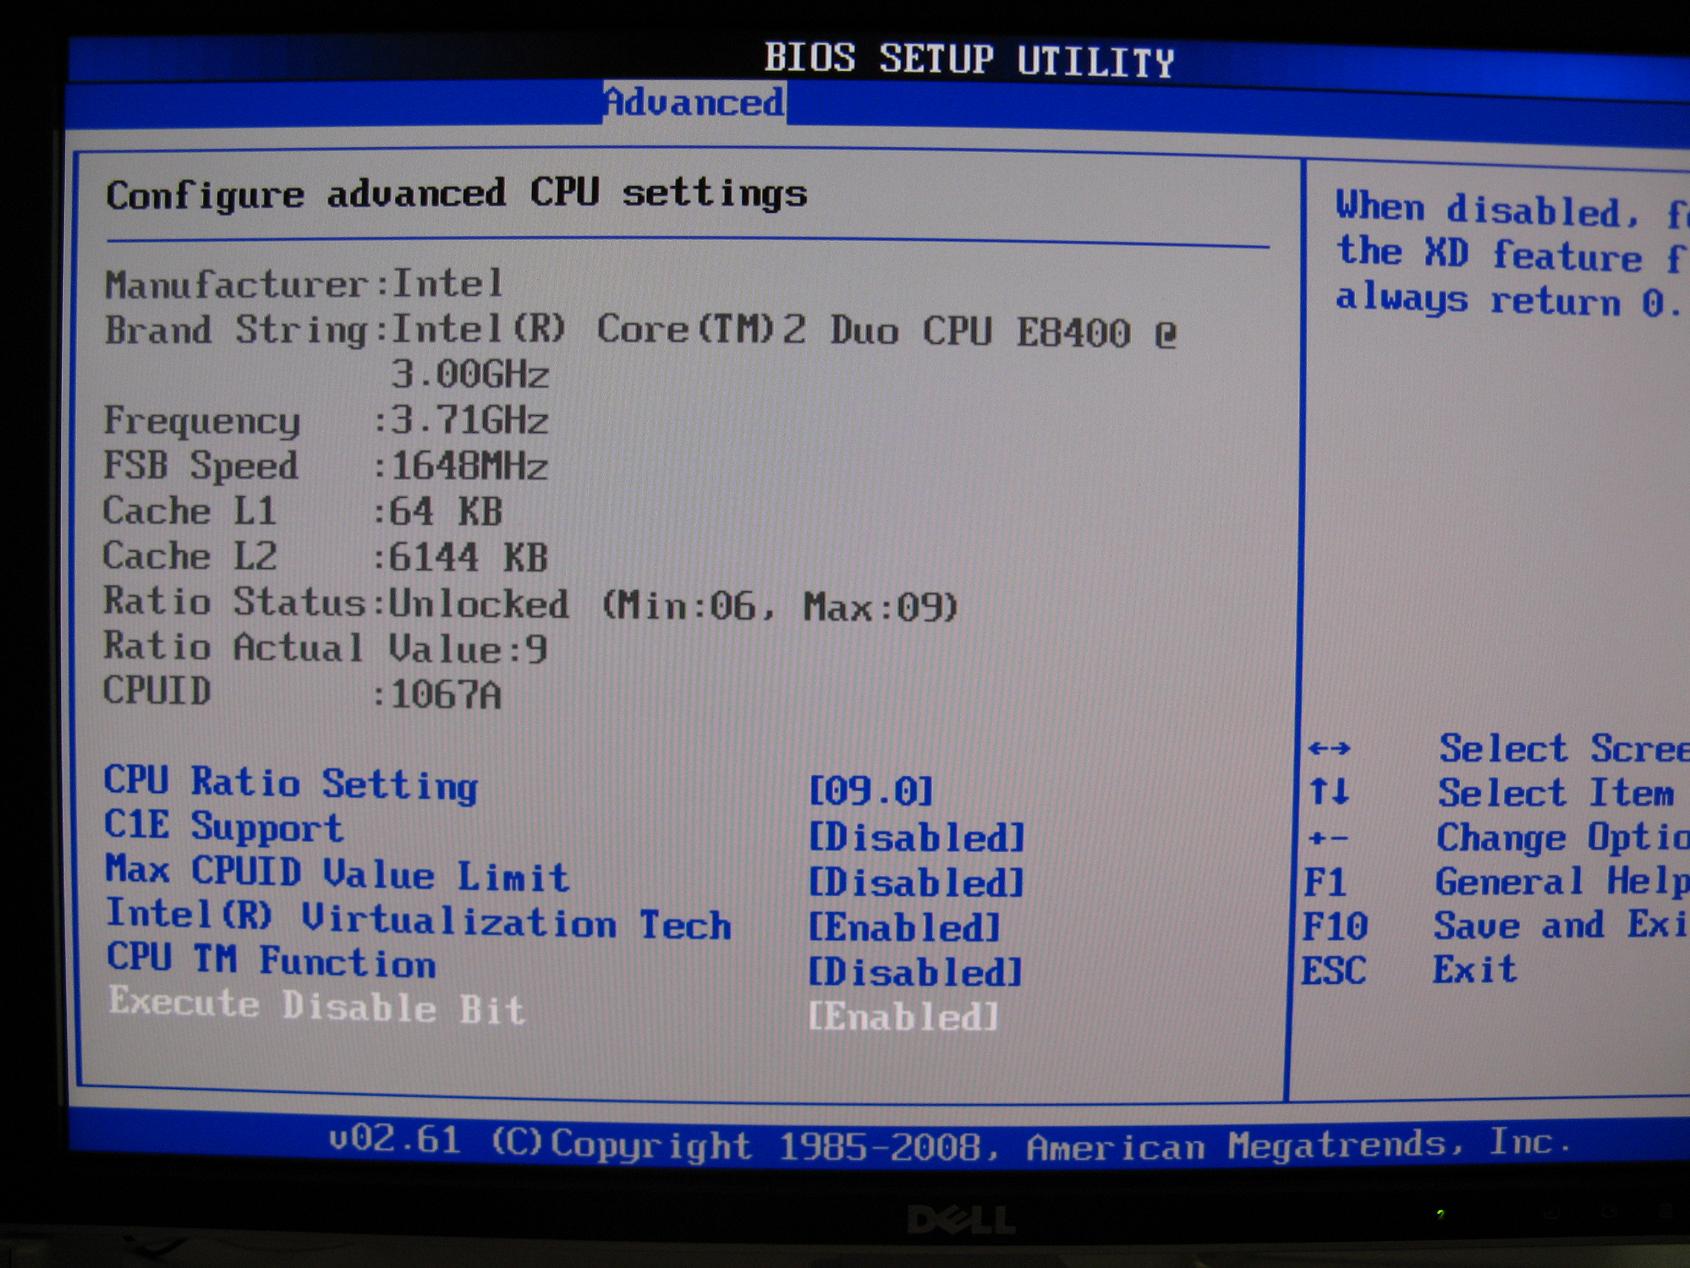Click the up-down arrows Select Item hint
The height and width of the screenshot is (1268, 1690).
1491,793
